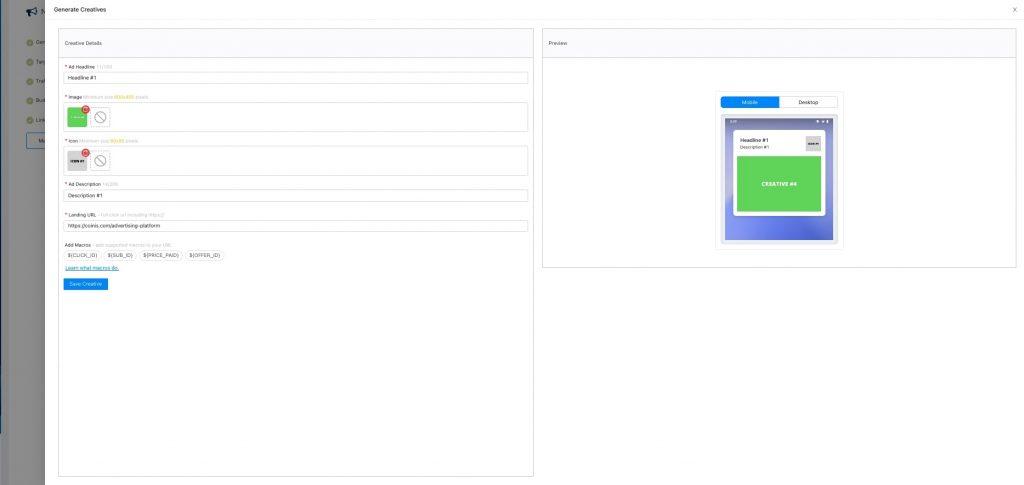Switch preview to Desktop tab
1024x485 pixels.
tap(808, 102)
